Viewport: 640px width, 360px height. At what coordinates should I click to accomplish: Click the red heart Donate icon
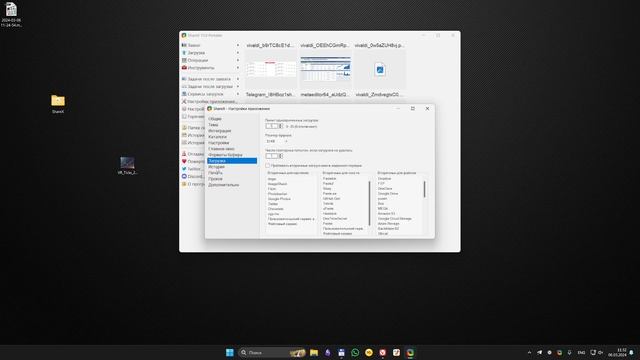[184, 161]
